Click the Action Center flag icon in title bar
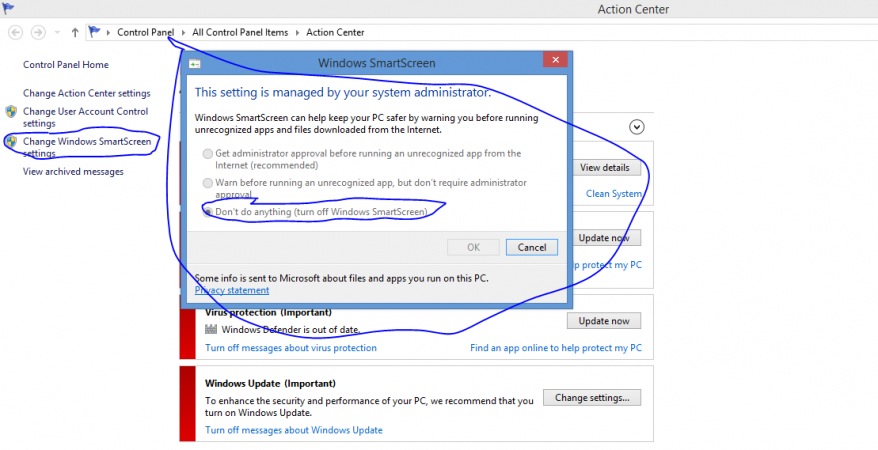The width and height of the screenshot is (878, 450). (x=8, y=8)
